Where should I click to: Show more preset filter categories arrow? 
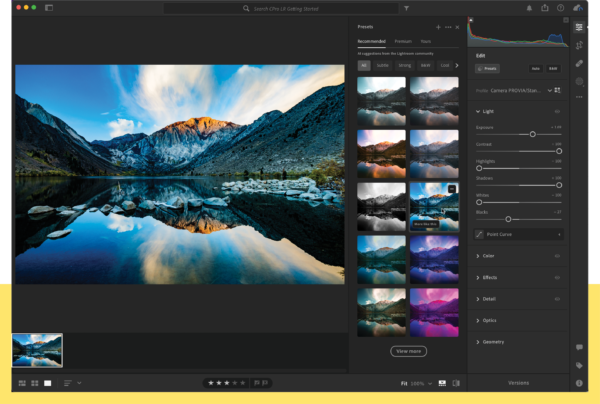457,65
